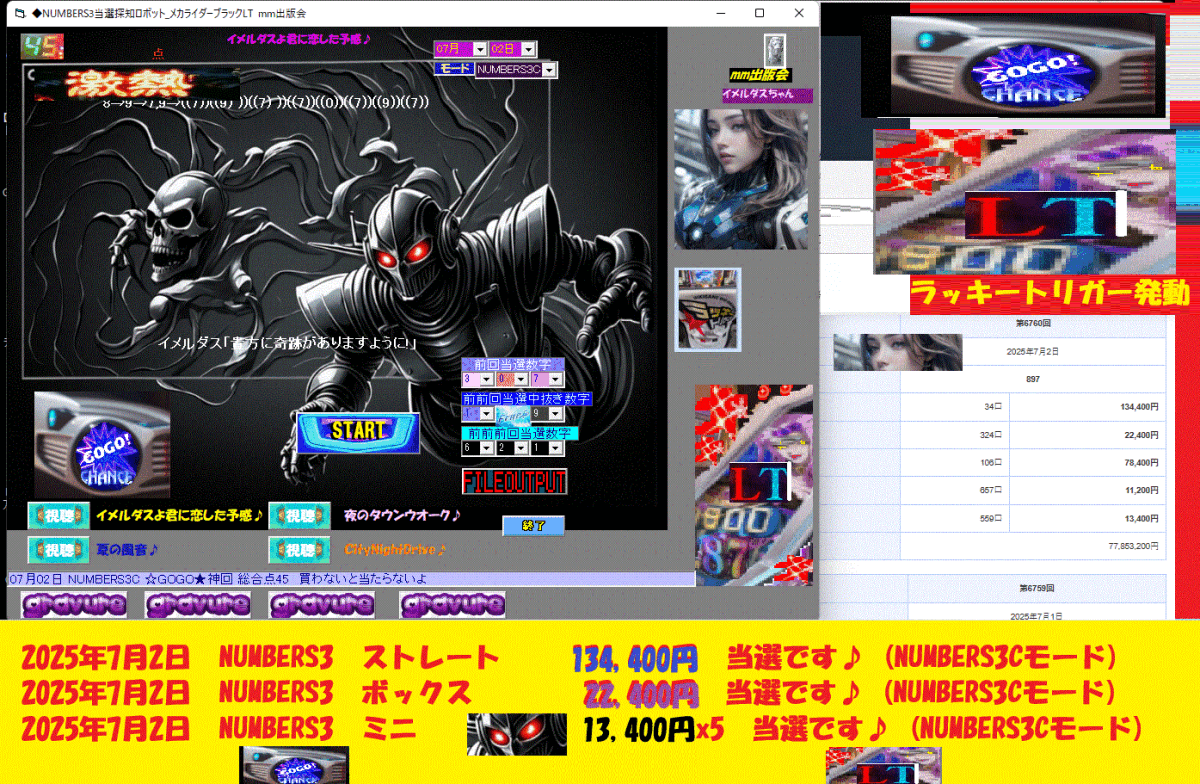Click the 45 score counter icon
Screen dimensions: 1200x784
[43, 46]
